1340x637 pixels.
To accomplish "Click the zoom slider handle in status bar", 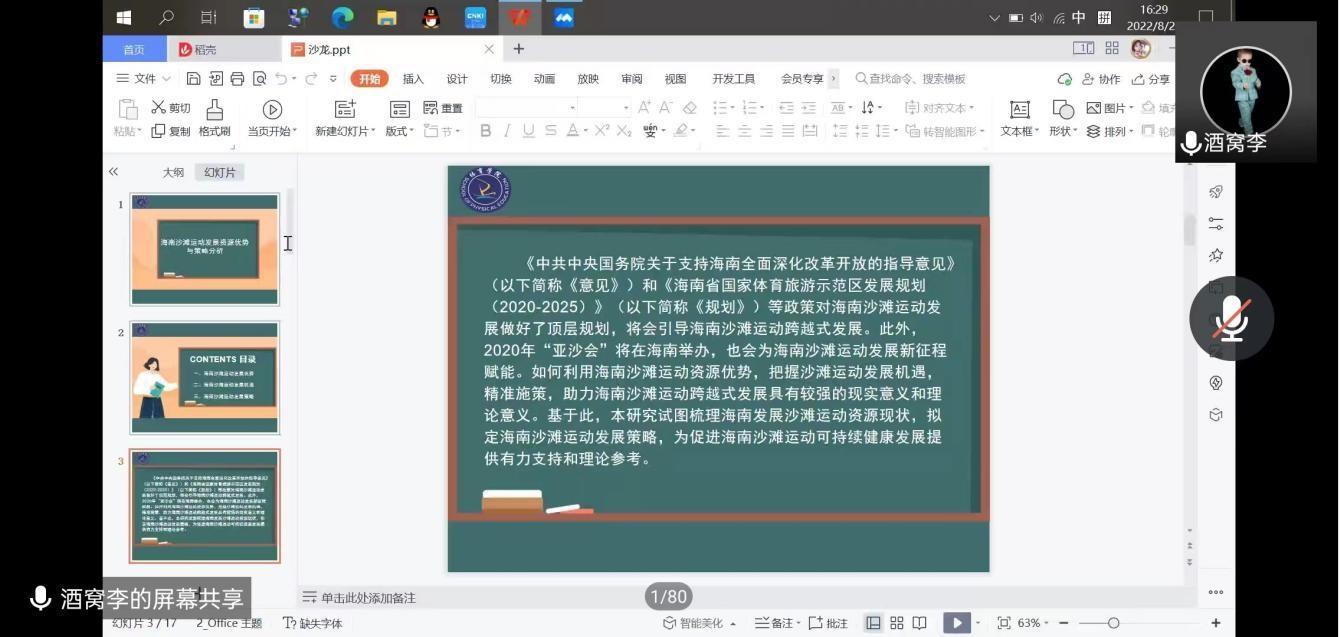I will (x=1113, y=623).
